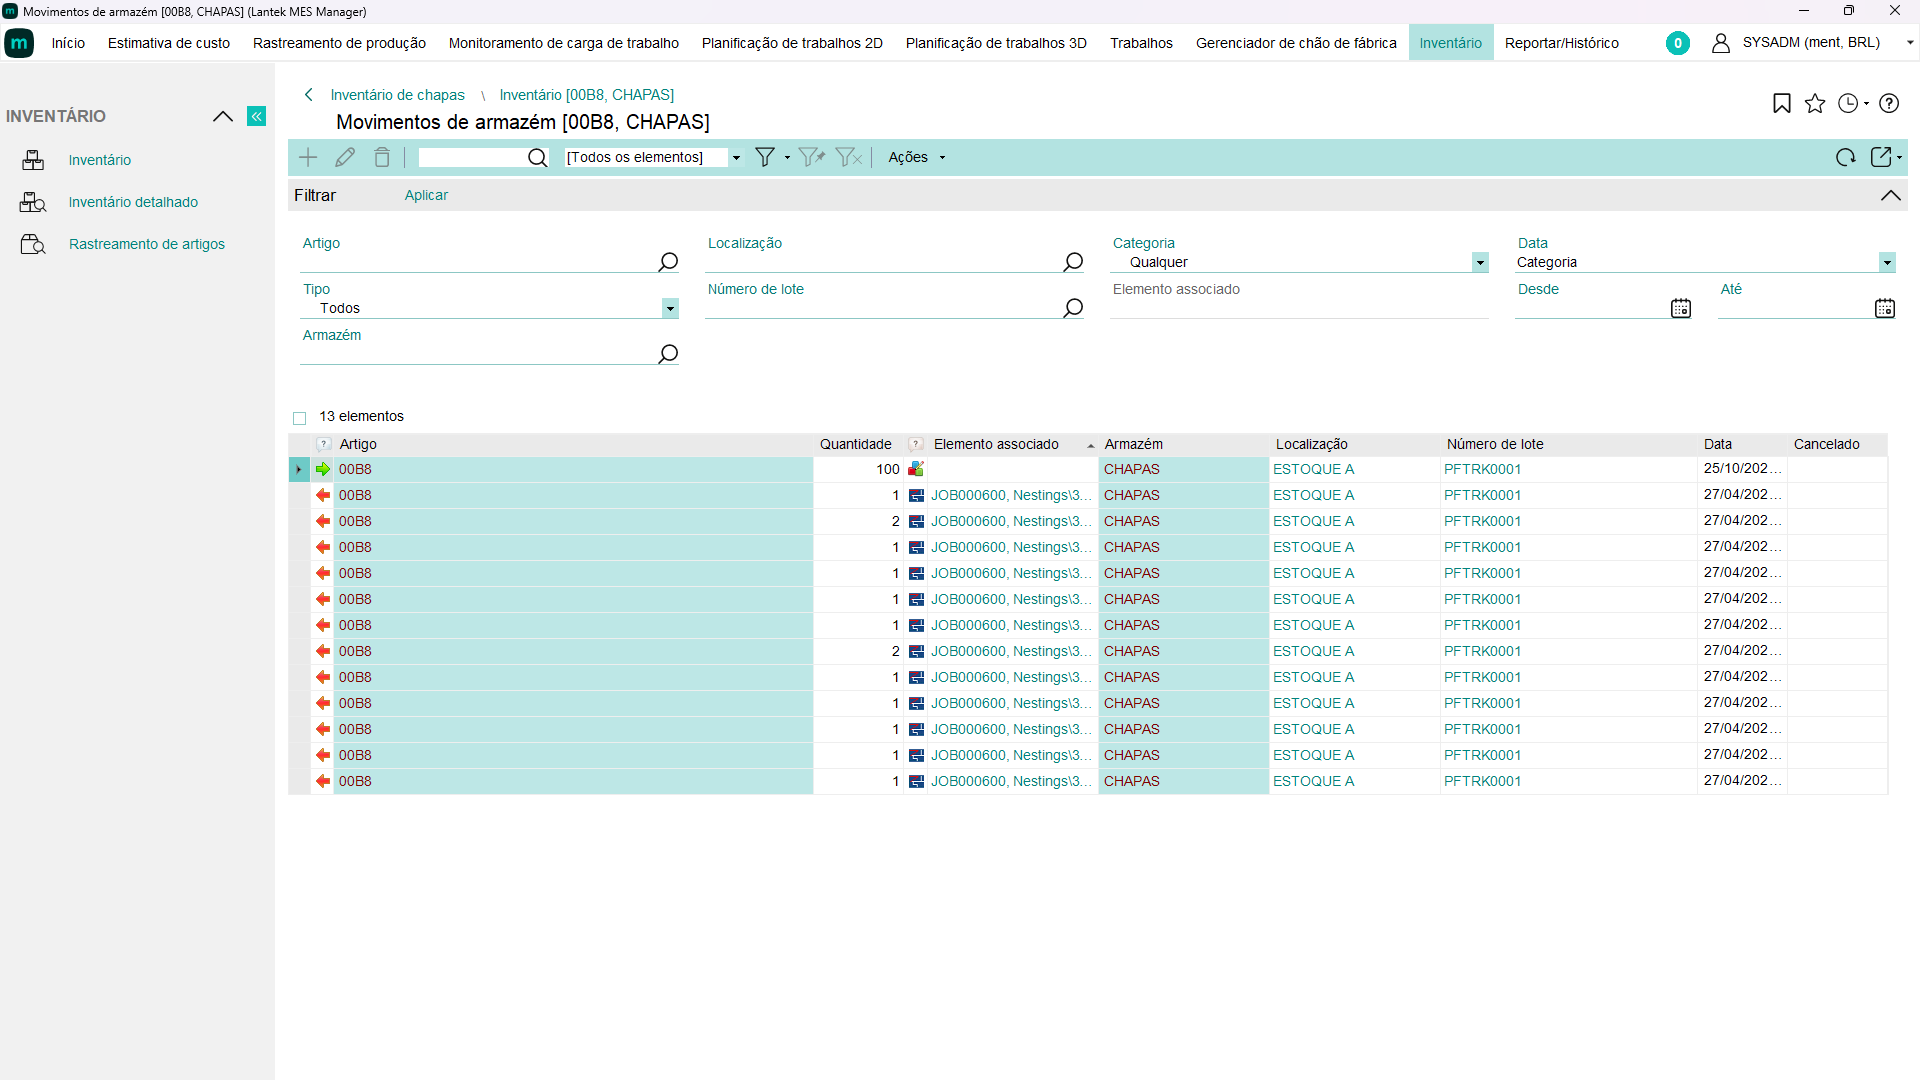
Task: Click the add new item plus icon
Action: click(x=308, y=157)
